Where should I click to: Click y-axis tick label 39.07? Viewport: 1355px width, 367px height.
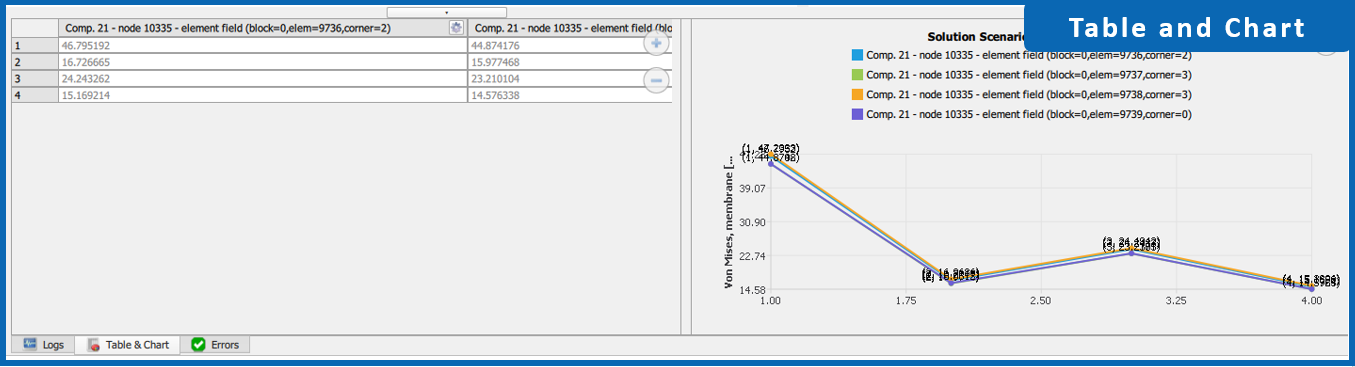click(752, 188)
